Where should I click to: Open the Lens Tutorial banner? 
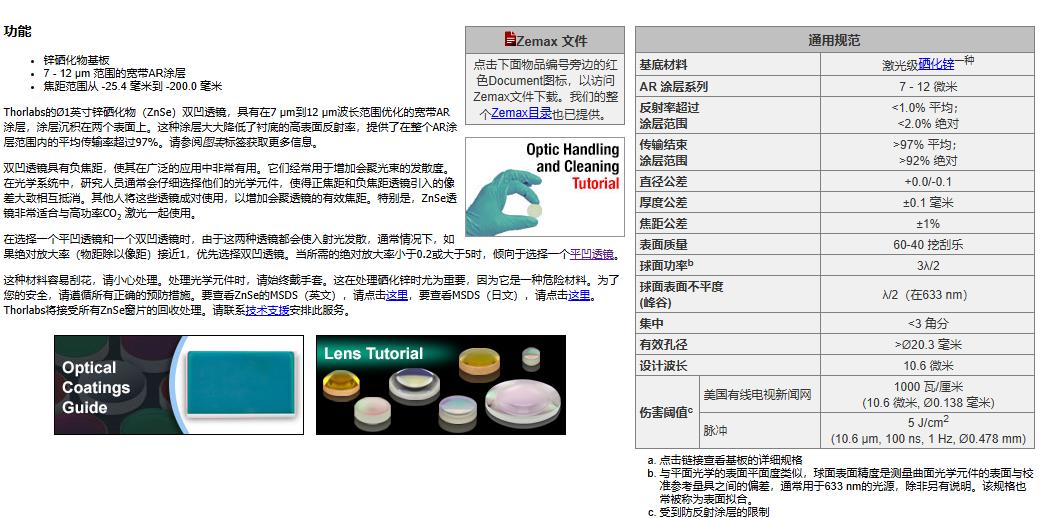click(x=441, y=385)
